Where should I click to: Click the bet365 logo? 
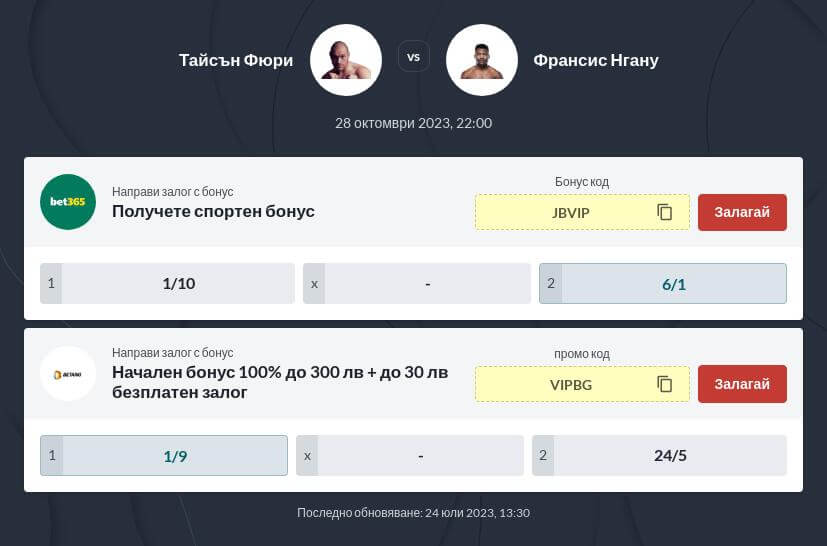[68, 202]
